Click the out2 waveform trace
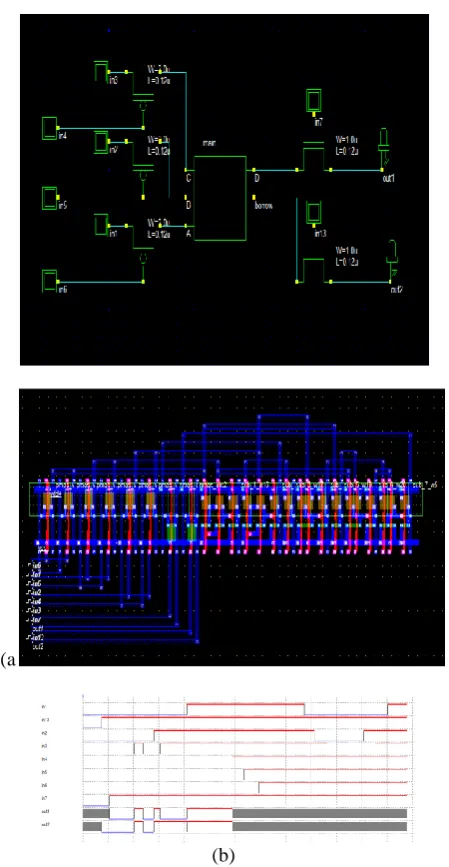The width and height of the screenshot is (449, 867). point(245,826)
